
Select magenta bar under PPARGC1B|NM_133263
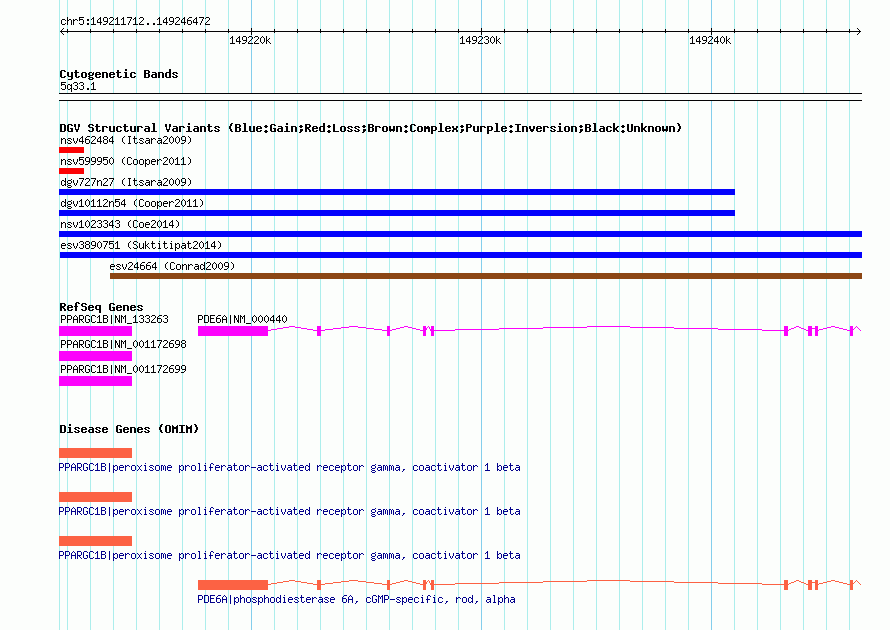[x=95, y=331]
